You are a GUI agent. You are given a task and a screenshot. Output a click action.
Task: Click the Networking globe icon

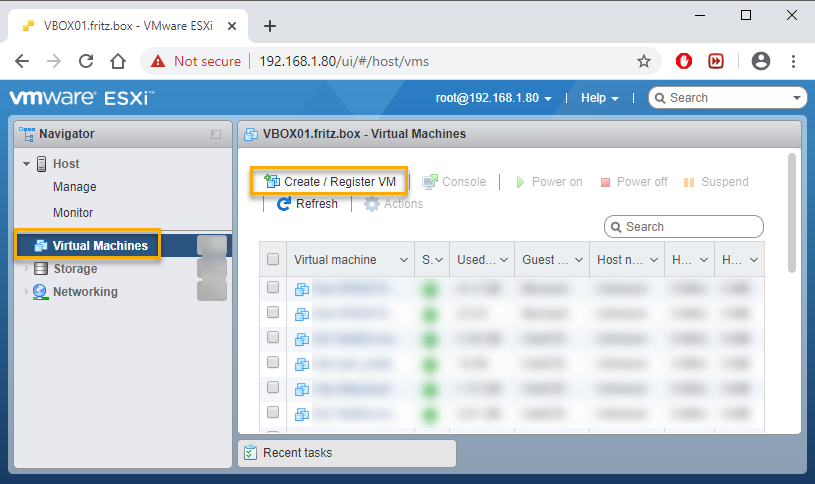(x=40, y=292)
